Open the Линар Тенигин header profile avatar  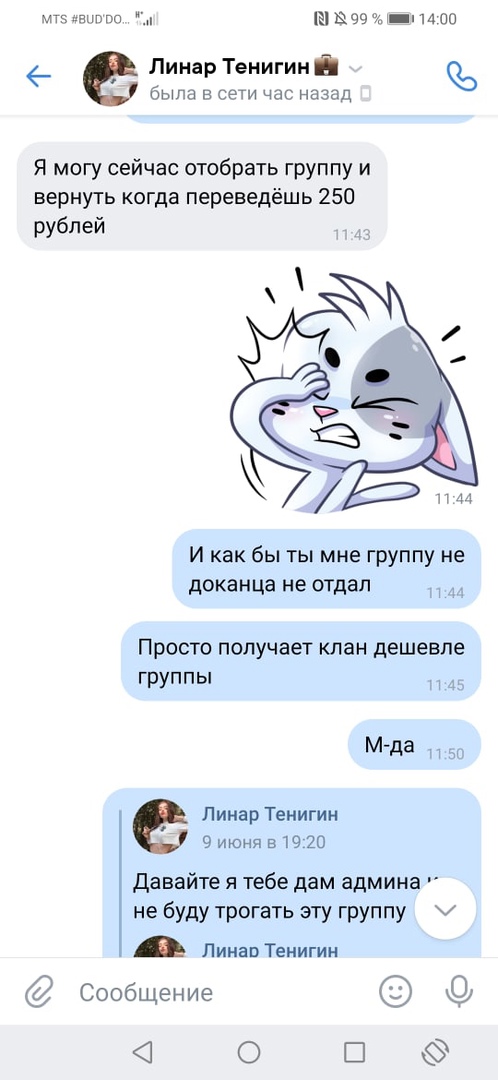(110, 78)
